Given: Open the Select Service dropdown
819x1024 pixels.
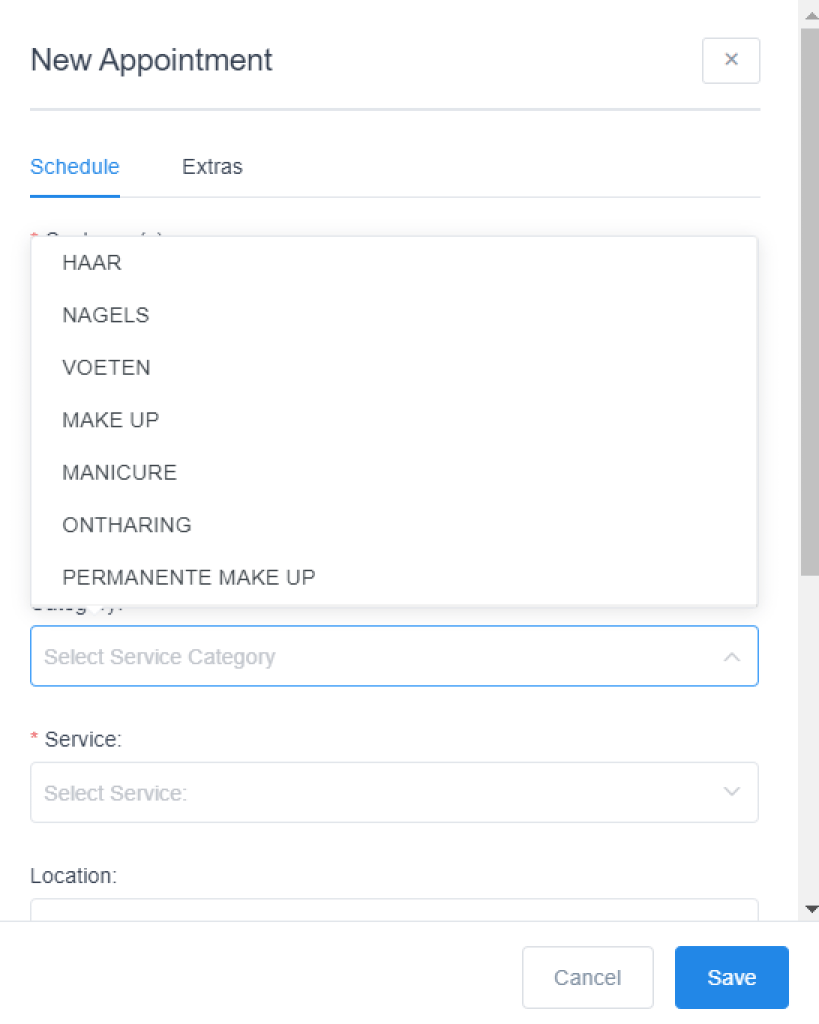Looking at the screenshot, I should (x=370, y=793).
